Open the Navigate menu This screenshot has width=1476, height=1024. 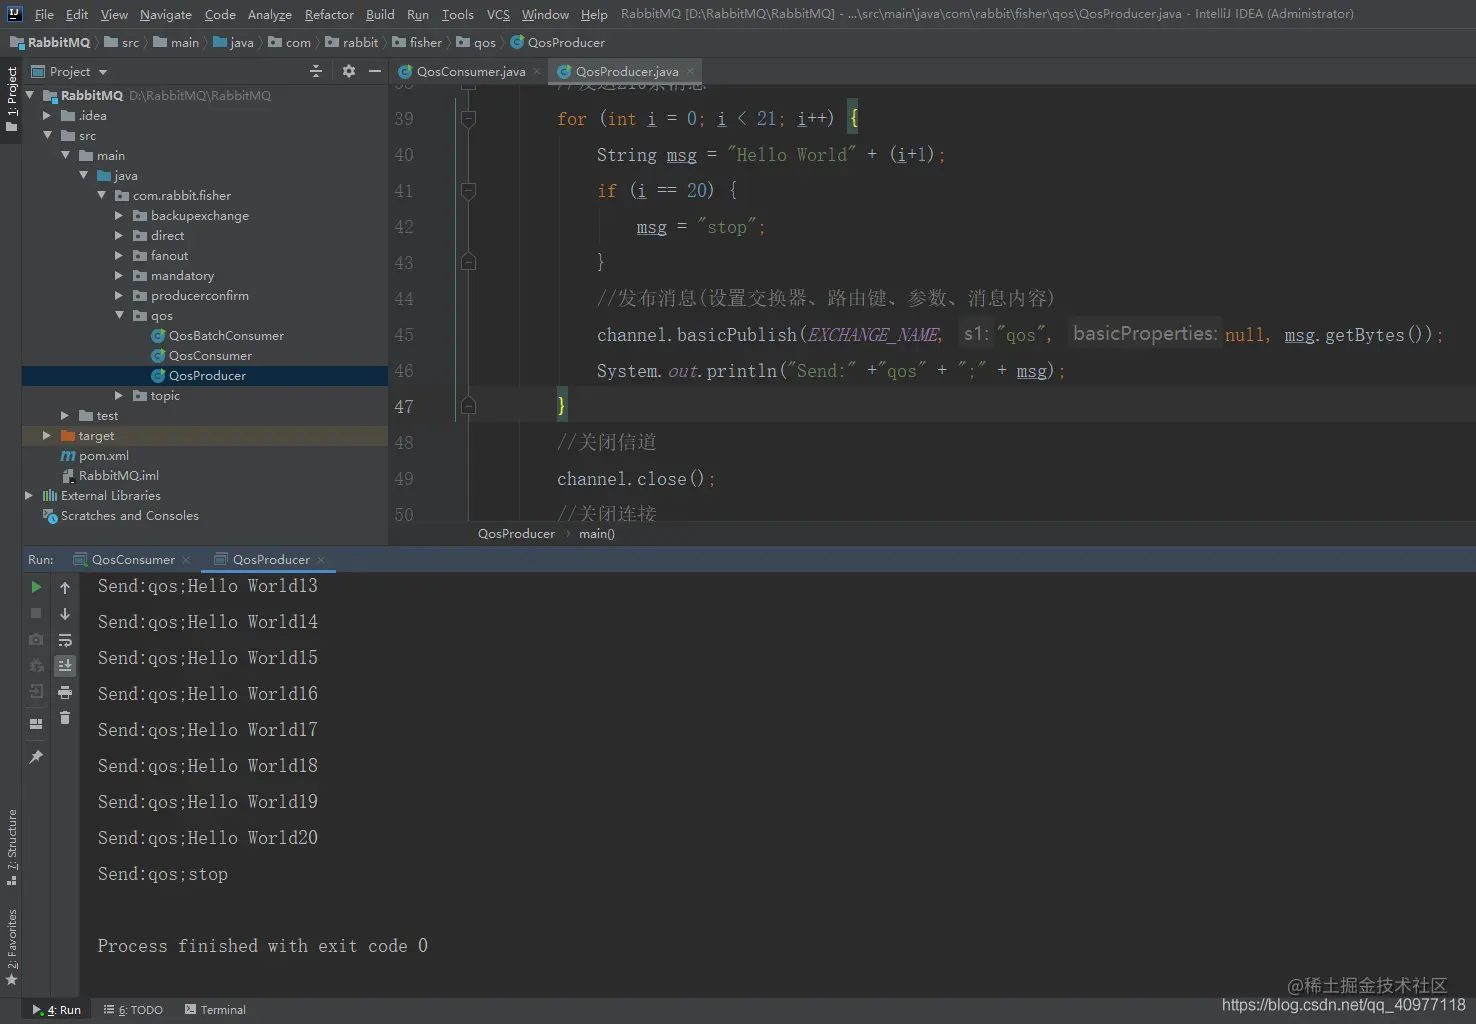pos(166,14)
